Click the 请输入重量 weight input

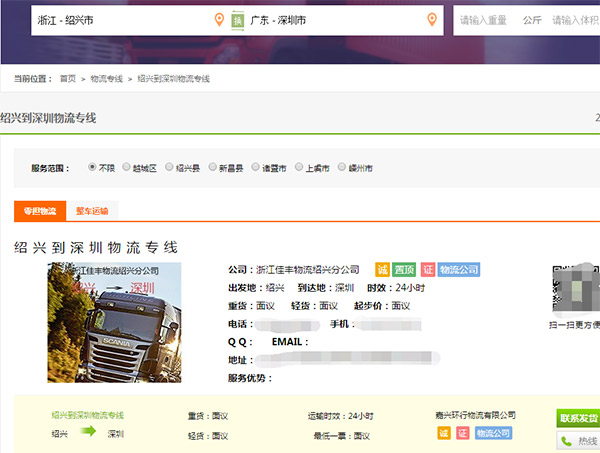483,20
